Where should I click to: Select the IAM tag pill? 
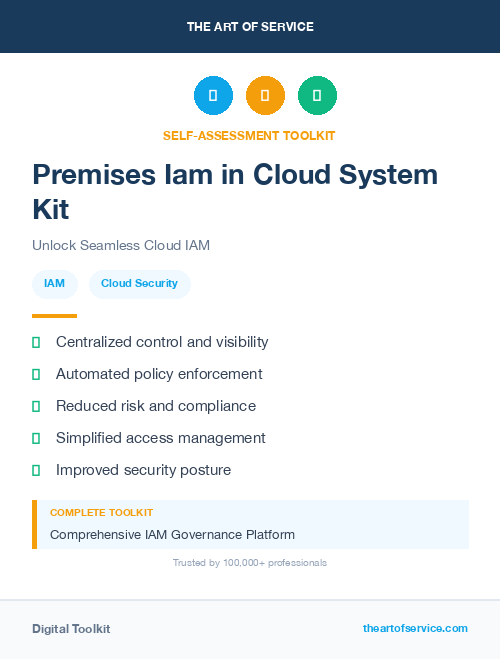click(x=55, y=284)
